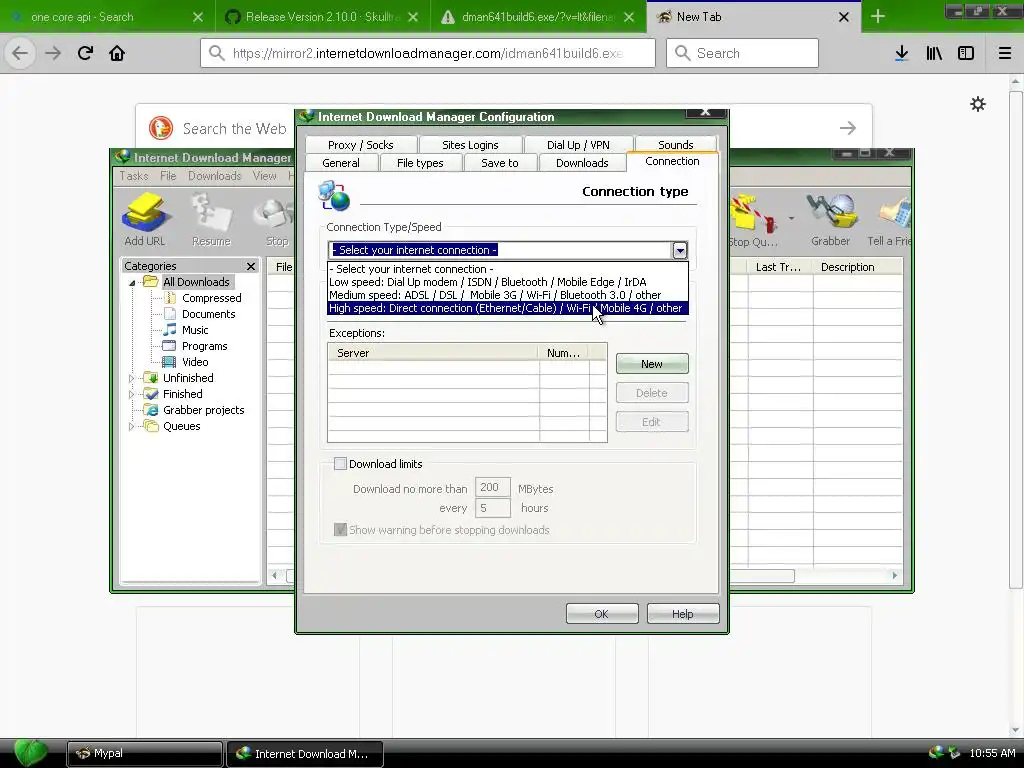This screenshot has width=1024, height=768.
Task: Open a new browser tab with plus
Action: 878,17
